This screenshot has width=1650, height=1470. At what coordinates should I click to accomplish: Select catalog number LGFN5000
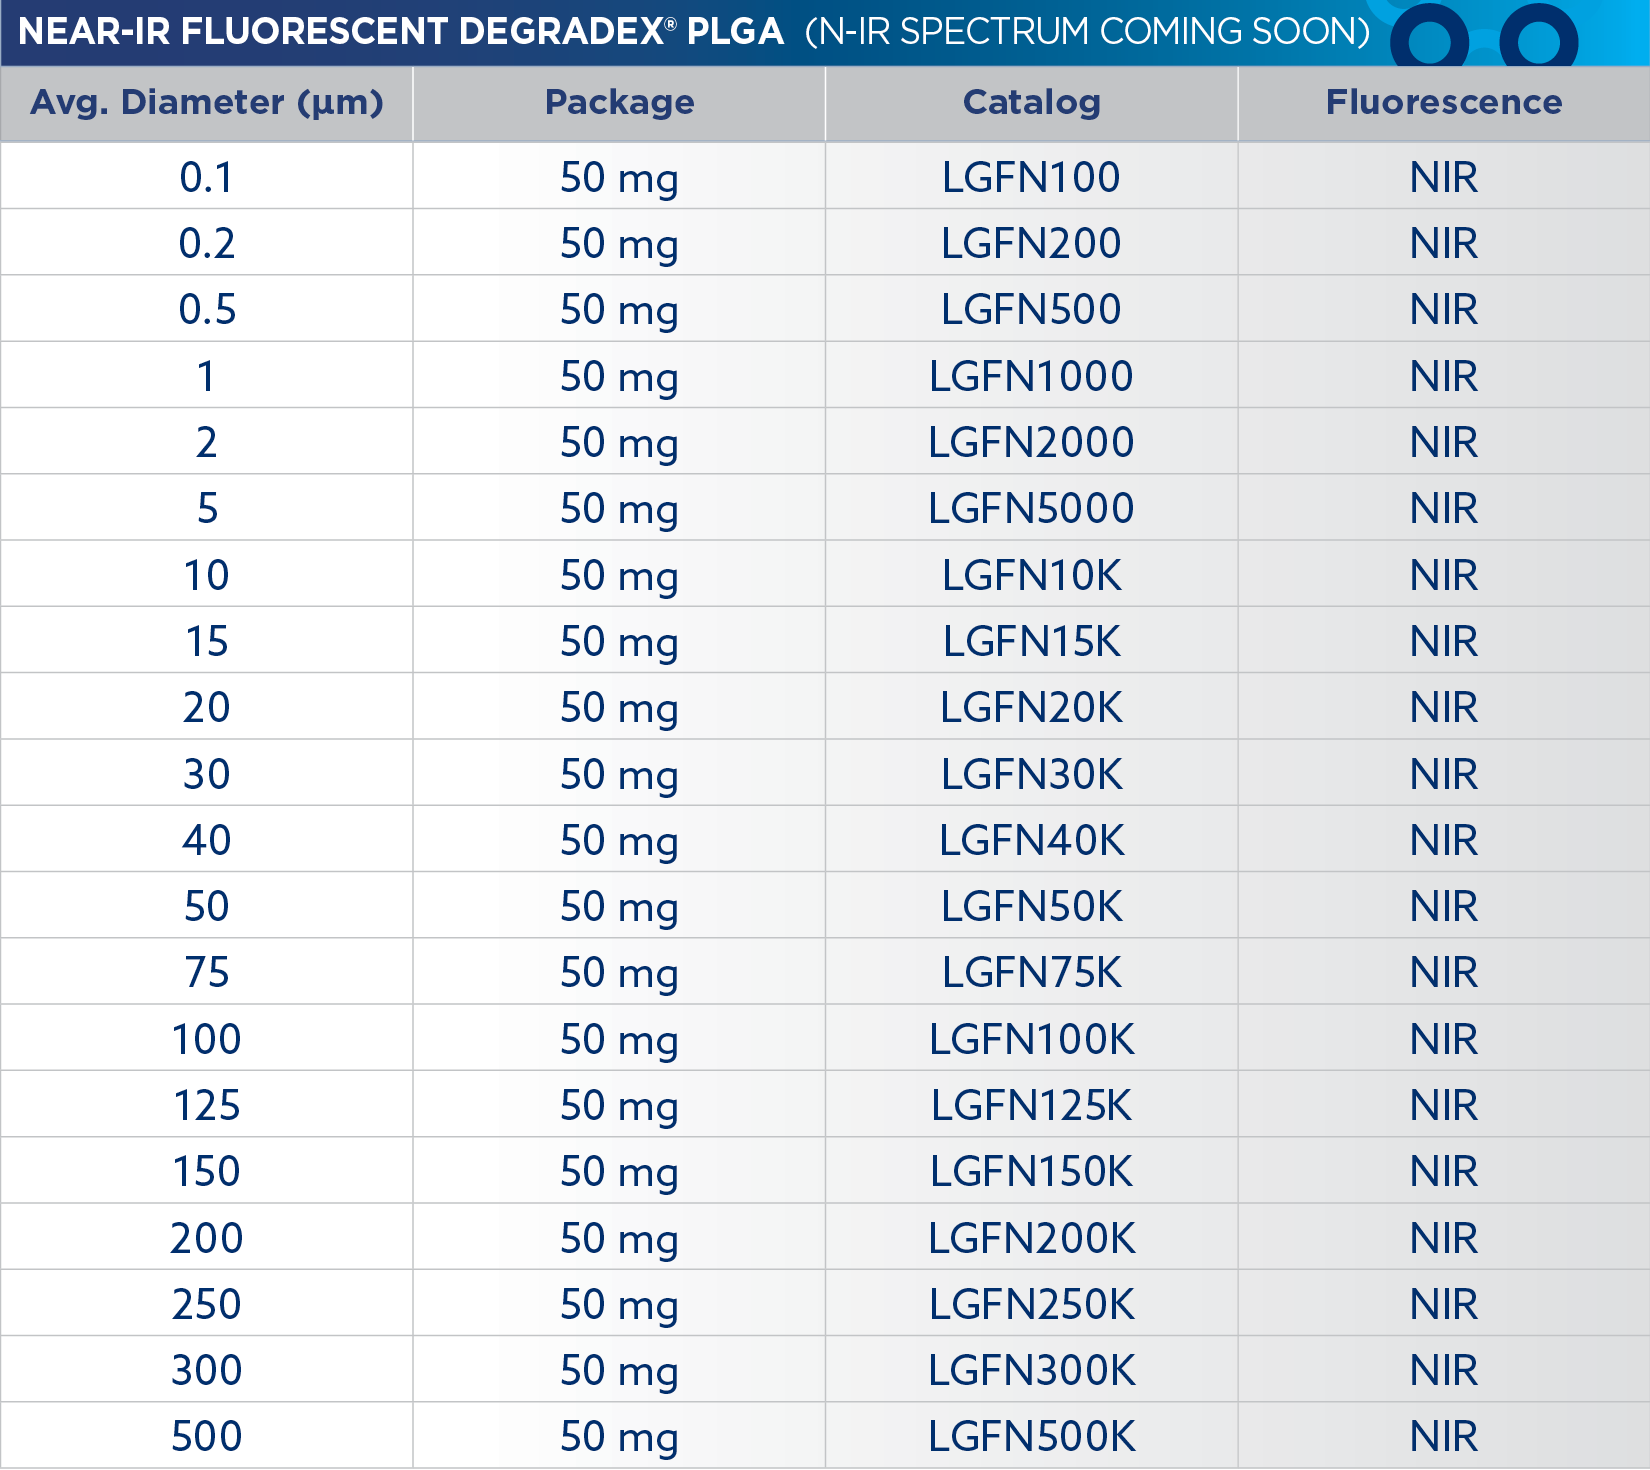pos(1031,508)
